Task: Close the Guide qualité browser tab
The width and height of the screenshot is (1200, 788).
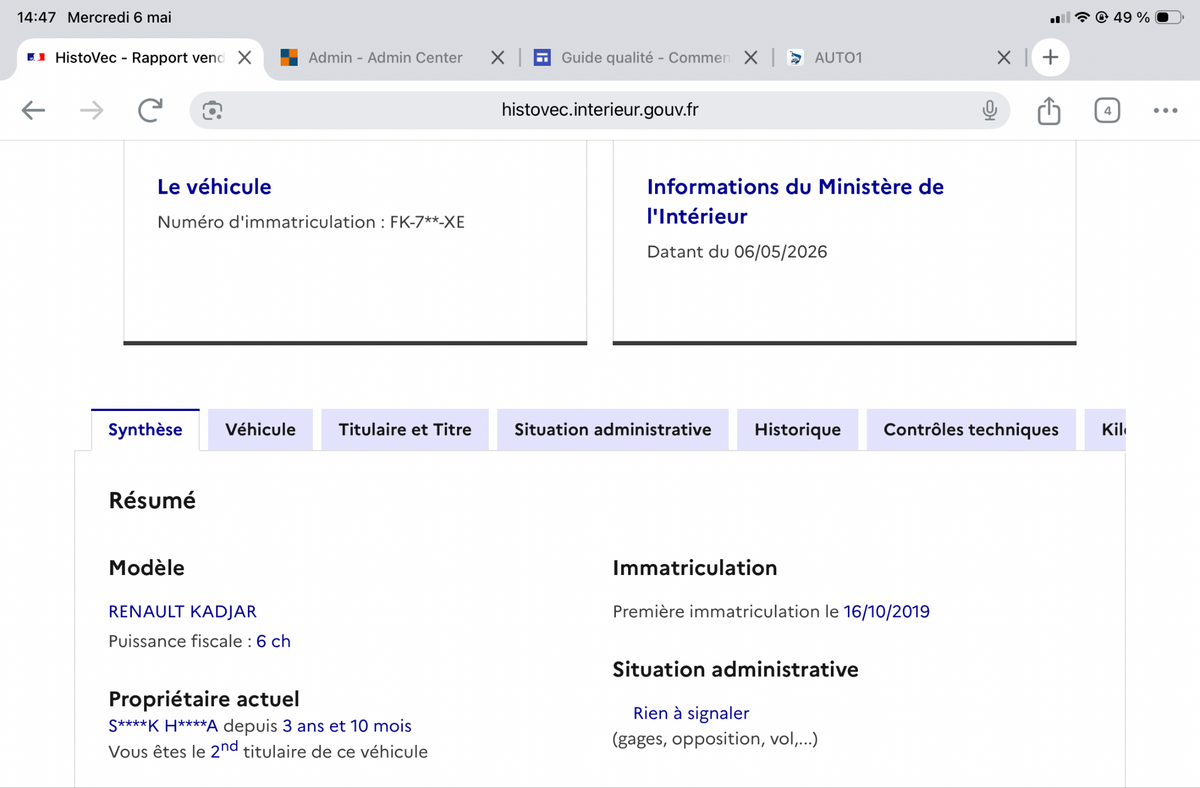Action: [x=751, y=58]
